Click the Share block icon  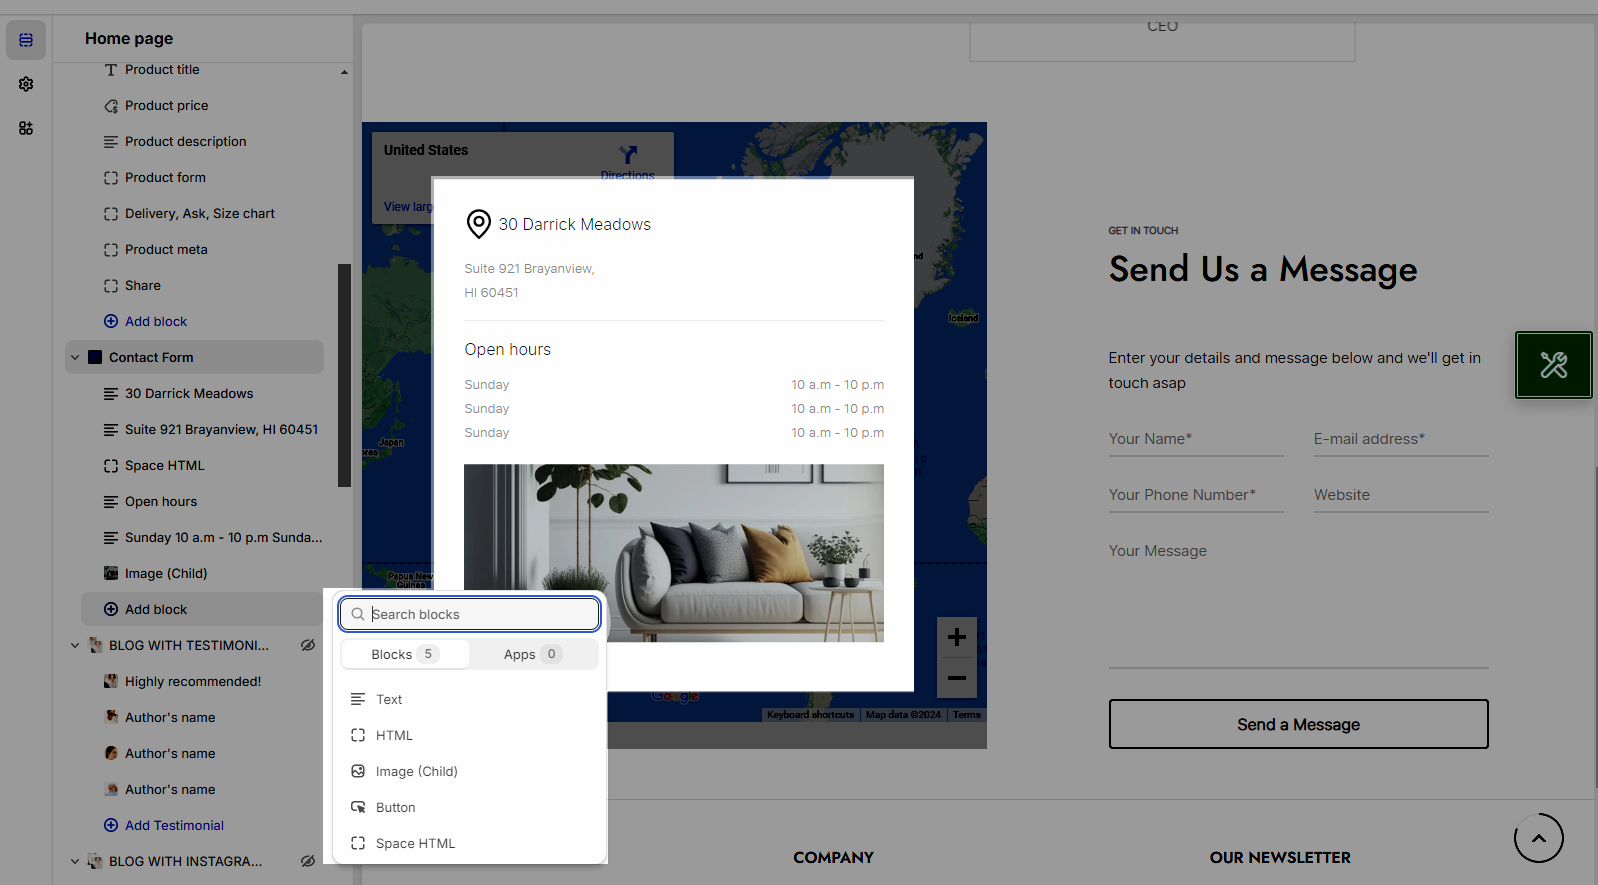[111, 286]
